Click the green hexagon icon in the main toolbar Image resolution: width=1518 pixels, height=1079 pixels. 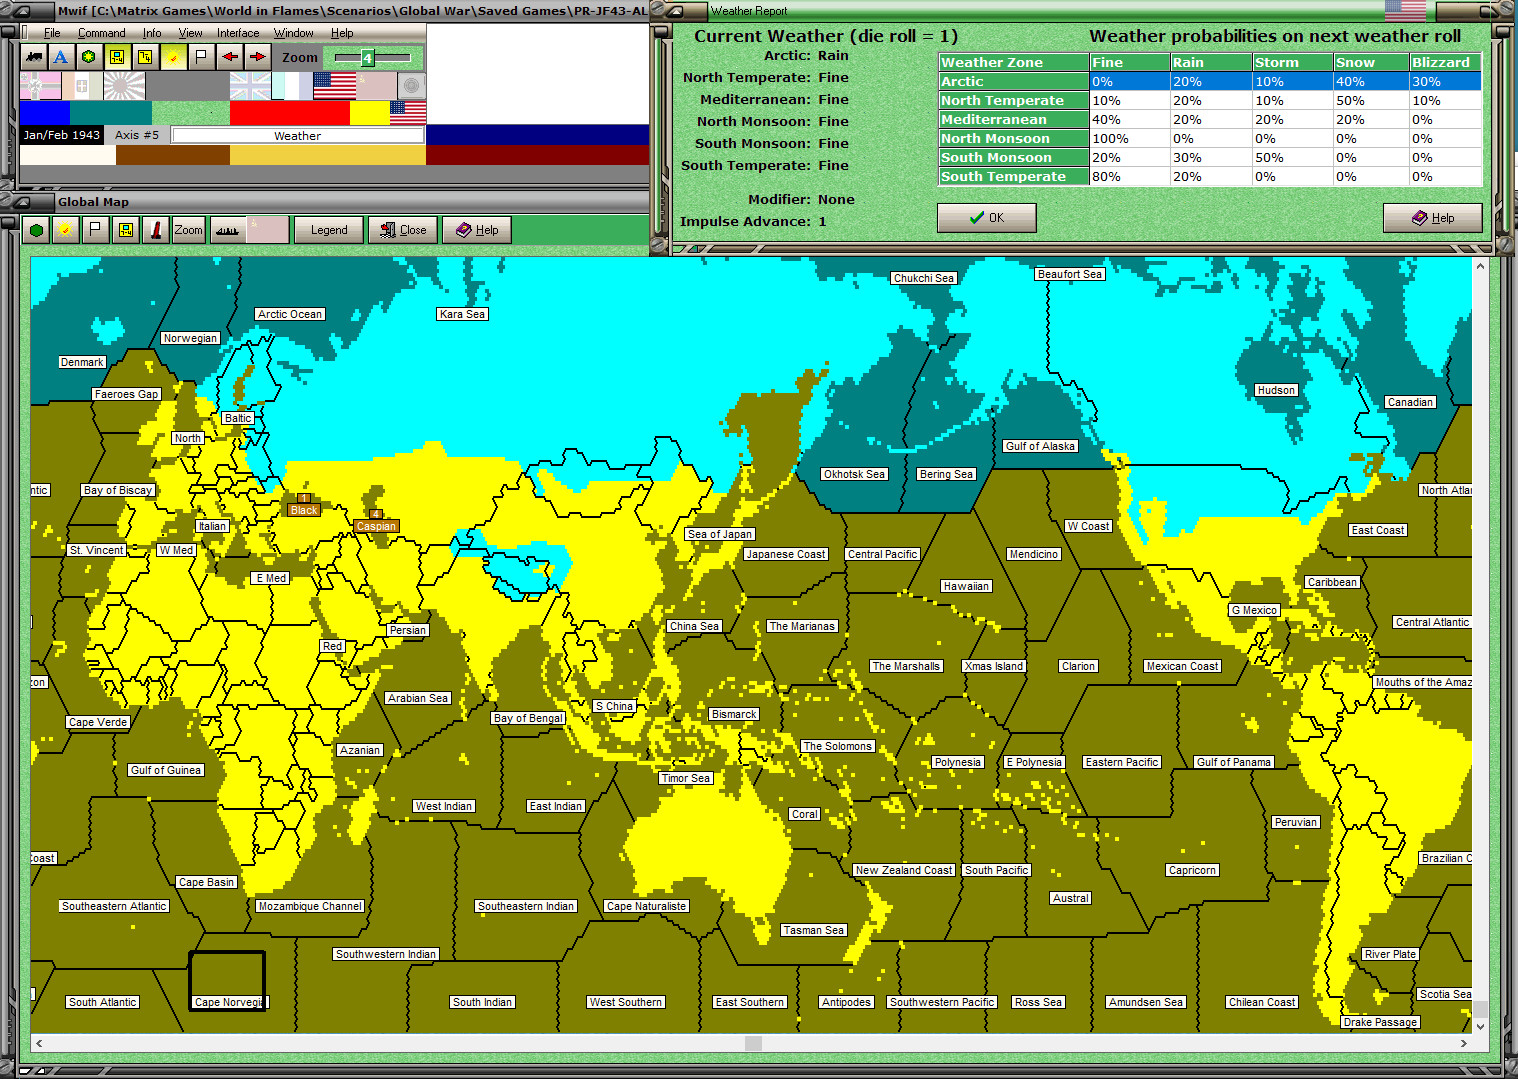pos(89,57)
